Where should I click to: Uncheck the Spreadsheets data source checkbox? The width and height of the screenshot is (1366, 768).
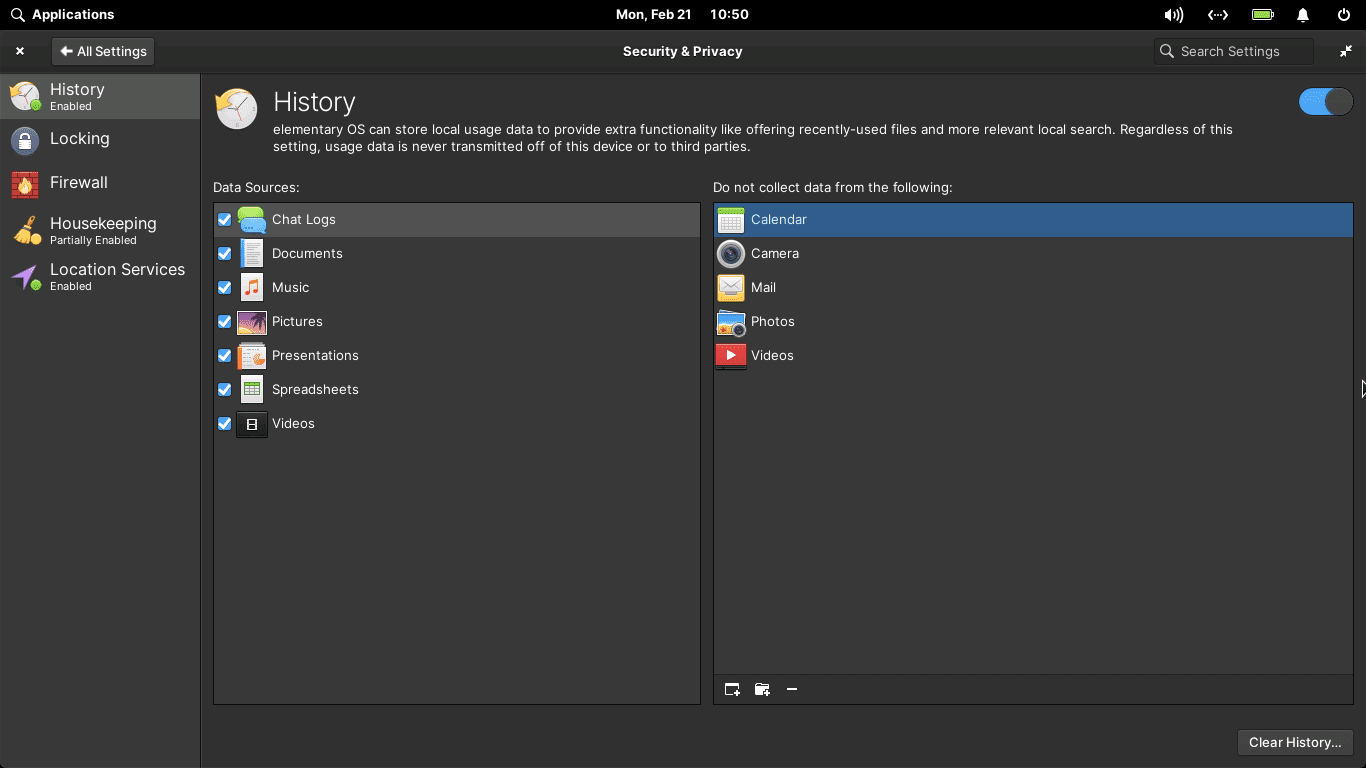225,390
